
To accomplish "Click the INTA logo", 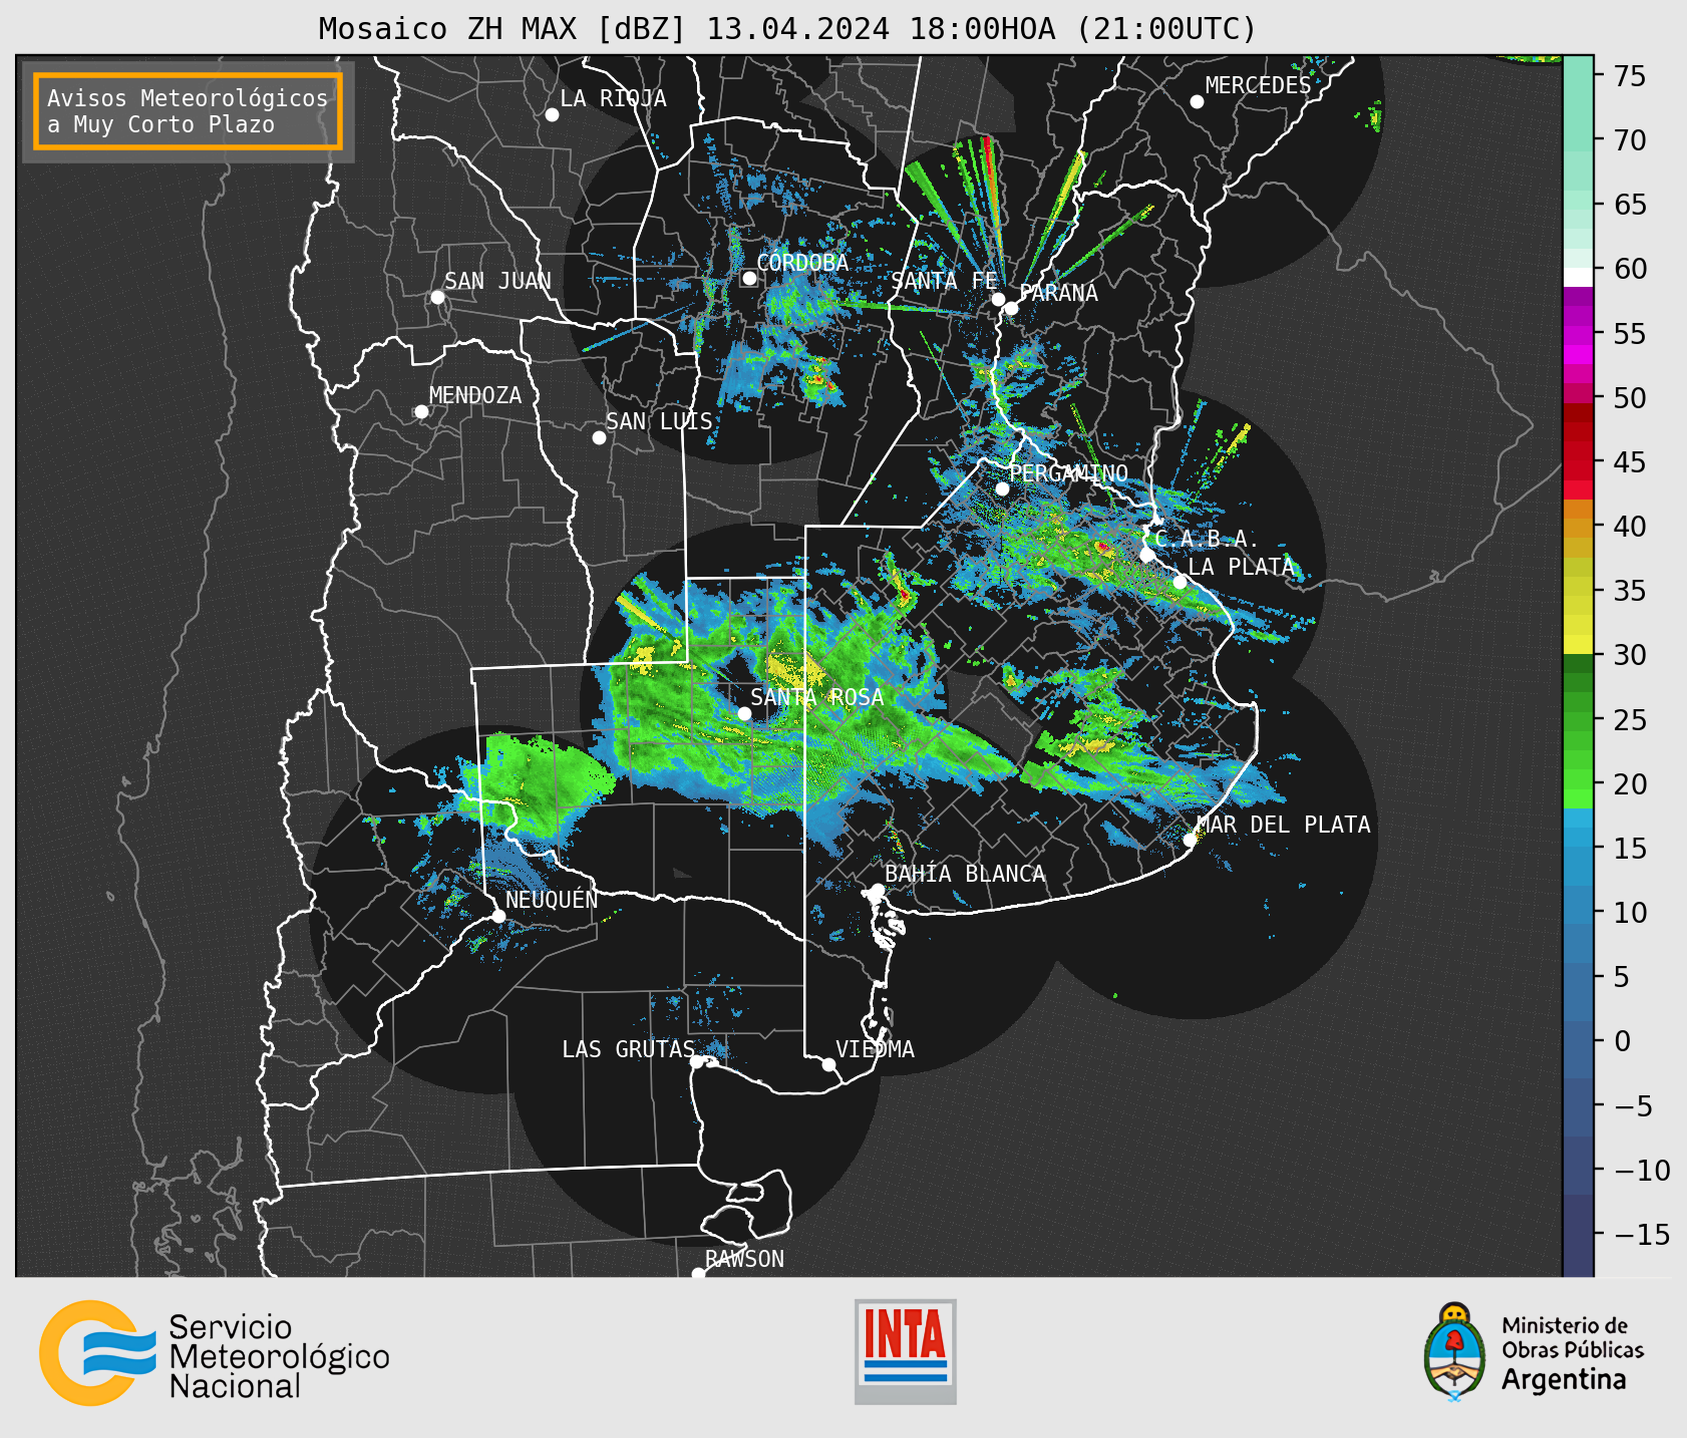I will [905, 1351].
